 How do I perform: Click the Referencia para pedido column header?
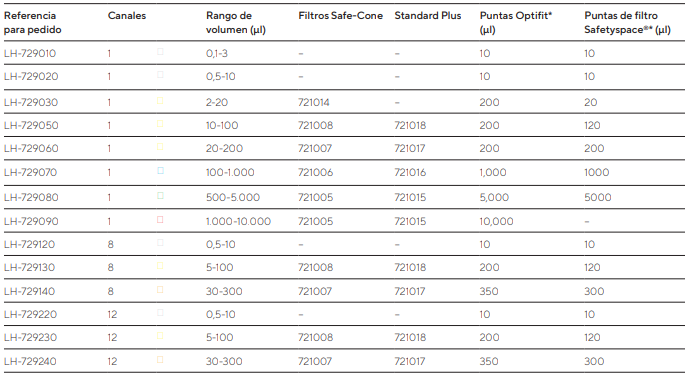coord(33,23)
